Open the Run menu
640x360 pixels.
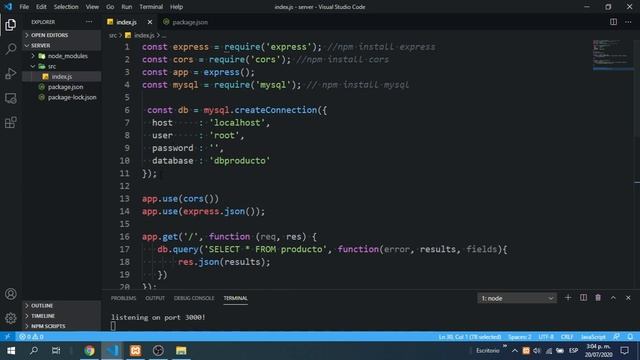point(127,7)
